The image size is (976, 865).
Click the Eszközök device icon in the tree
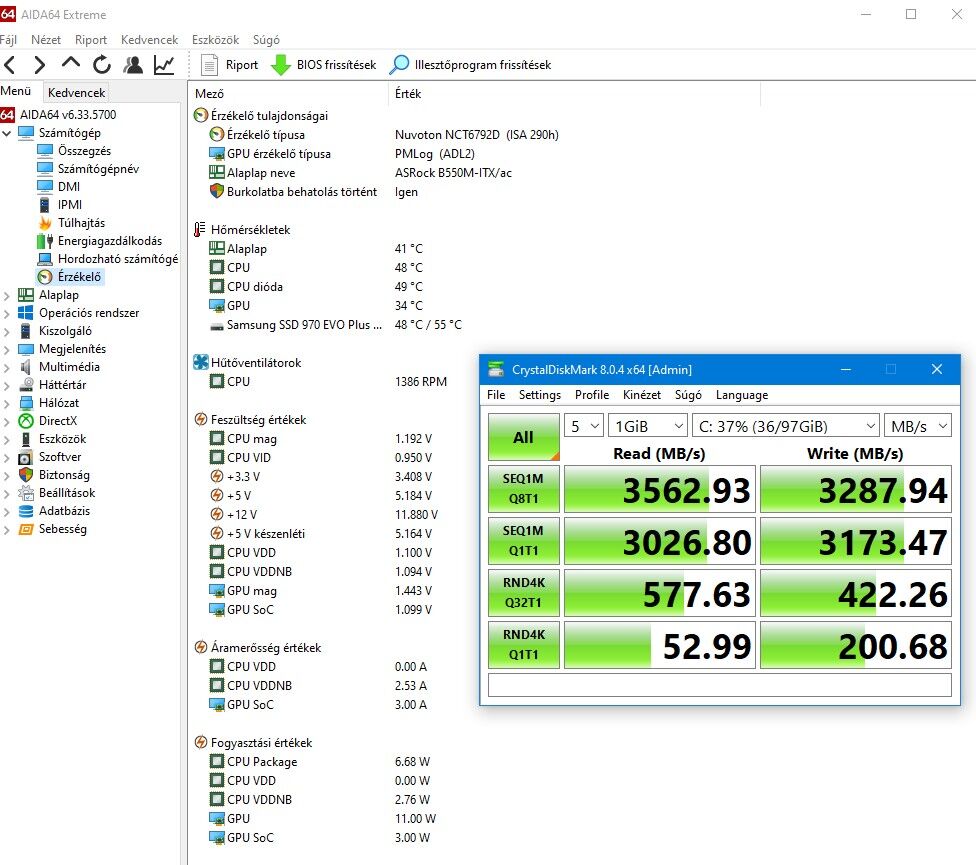coord(26,439)
